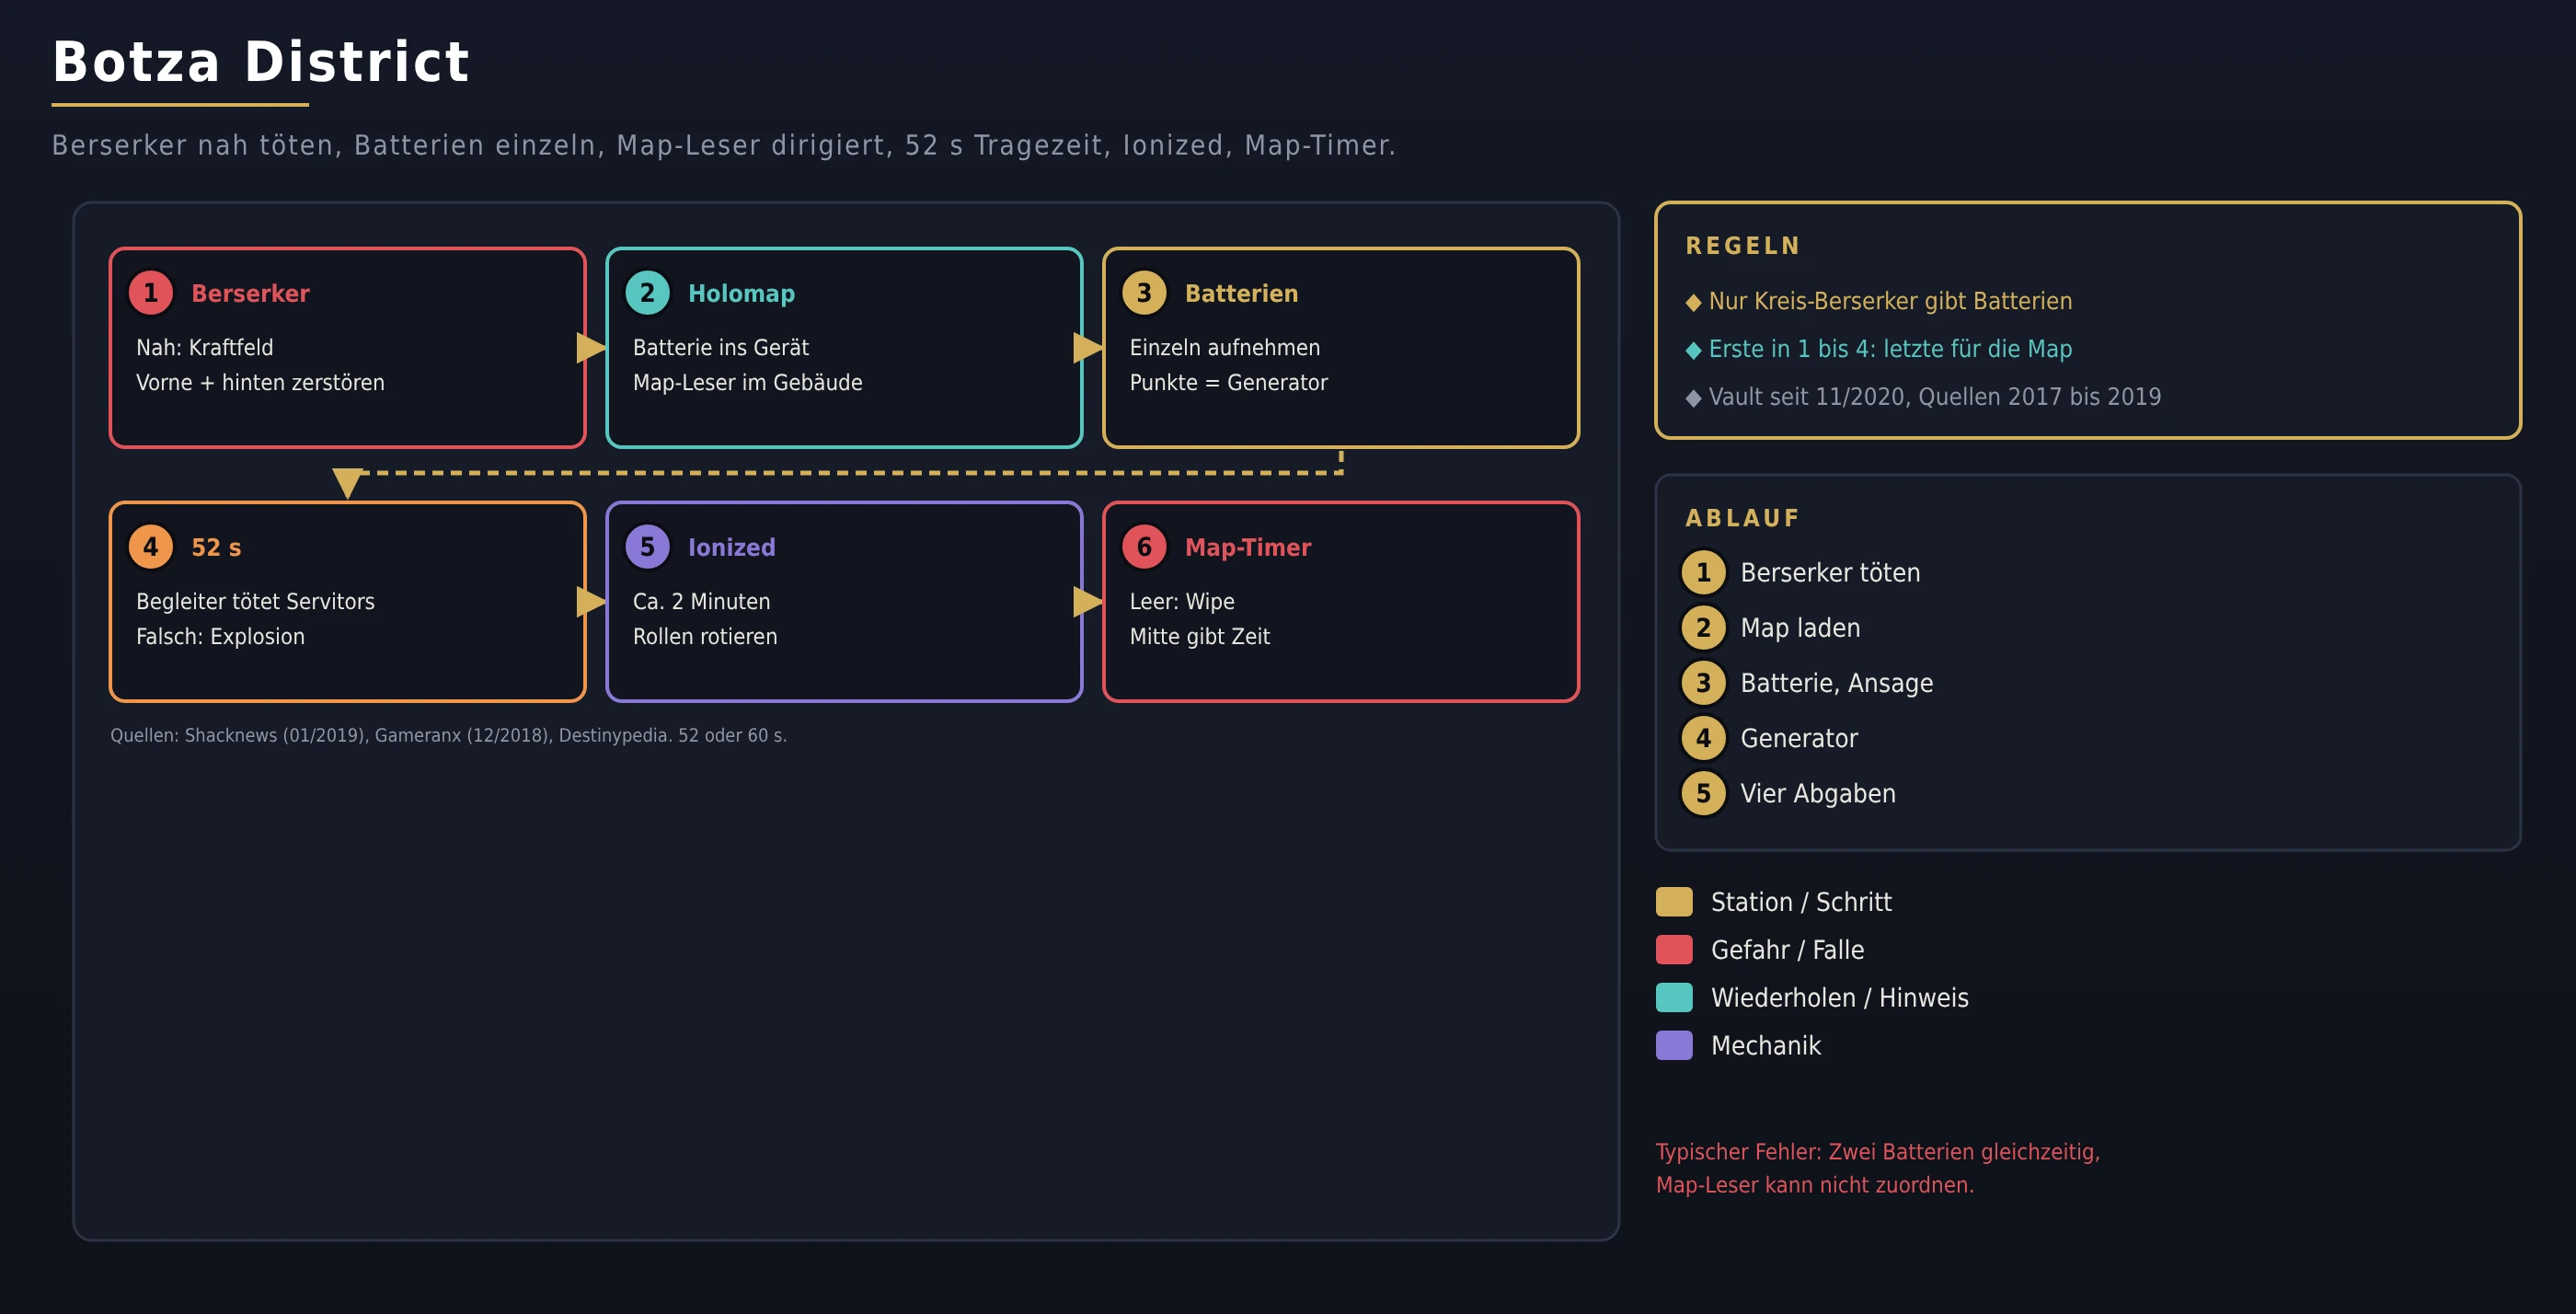
Task: Click the subtitle line starting 'Berserker nah töten'
Action: 723,146
